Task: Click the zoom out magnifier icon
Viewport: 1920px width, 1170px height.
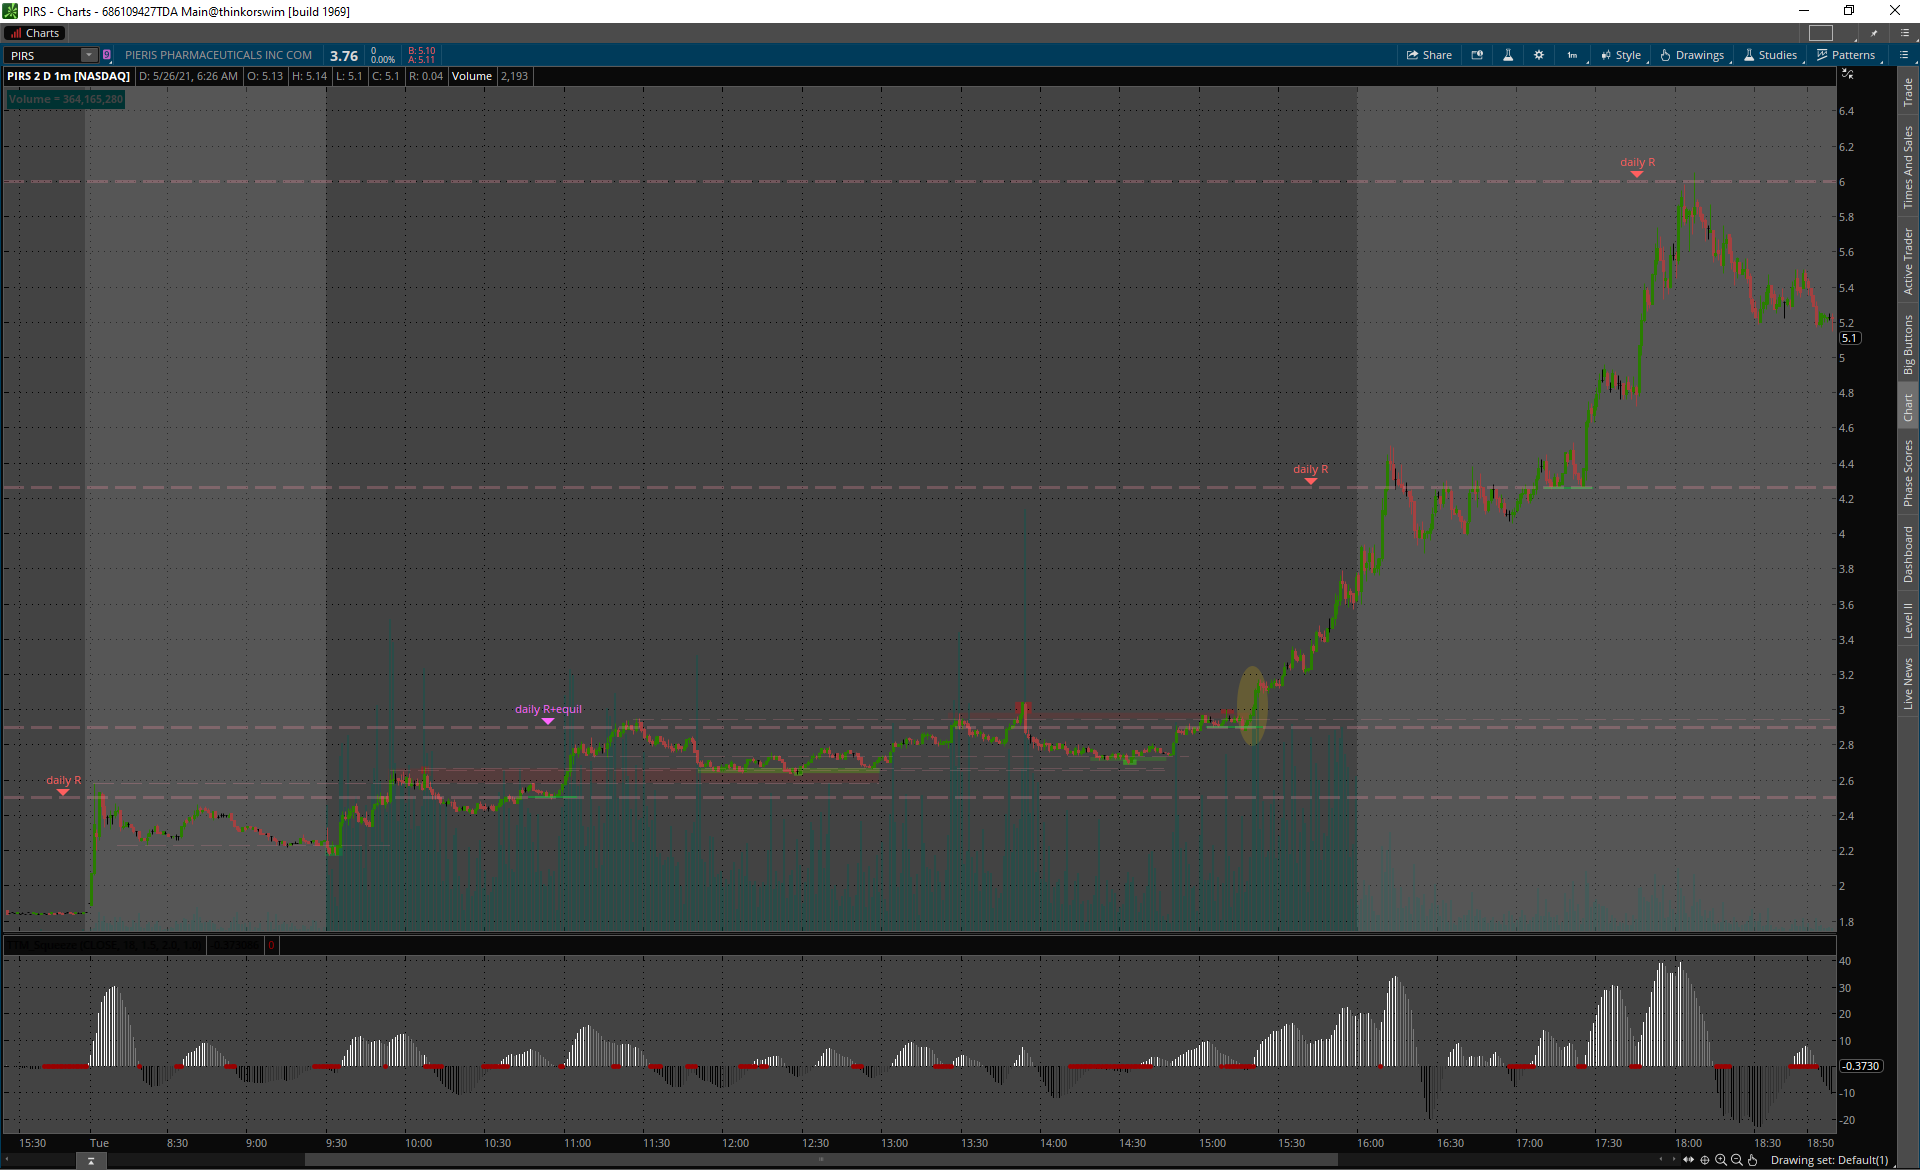Action: (1737, 1160)
